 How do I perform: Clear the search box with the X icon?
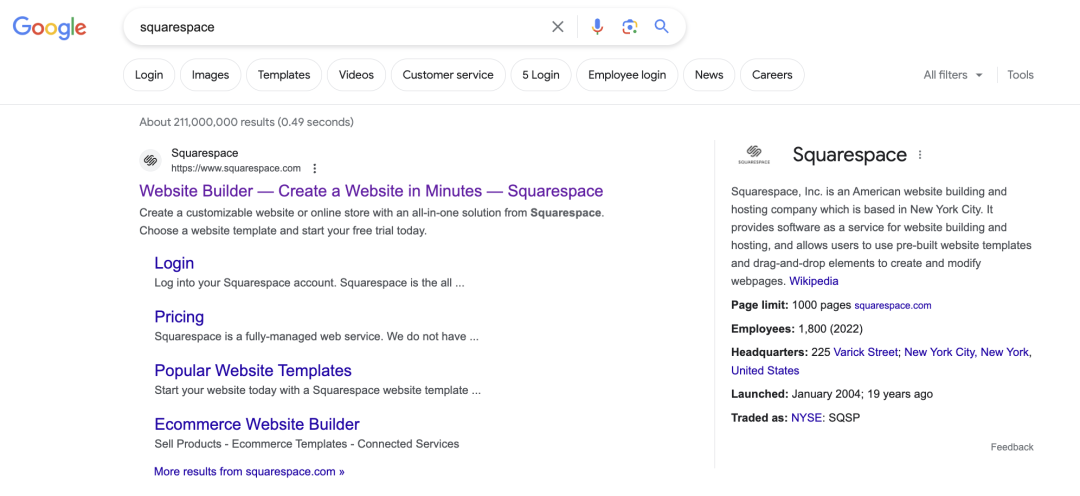click(558, 27)
